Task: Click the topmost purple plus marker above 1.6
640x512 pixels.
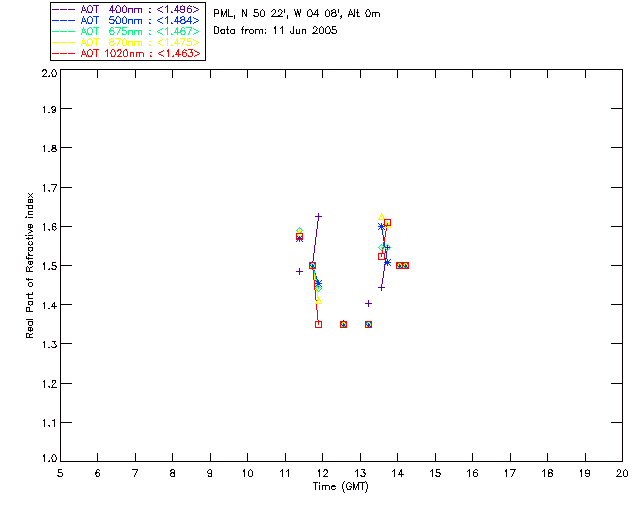Action: point(319,216)
